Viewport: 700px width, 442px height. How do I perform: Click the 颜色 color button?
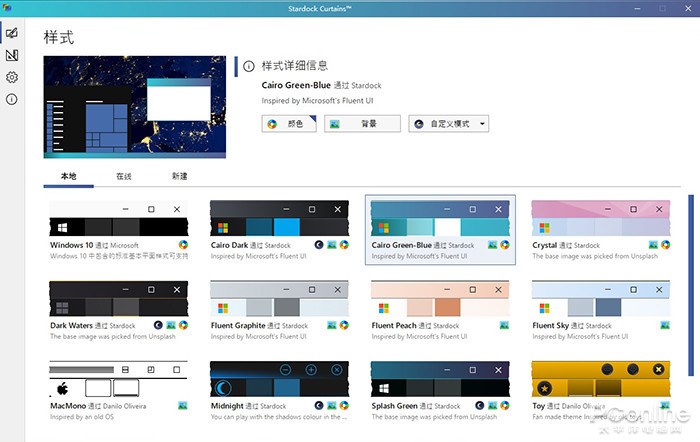coord(289,124)
